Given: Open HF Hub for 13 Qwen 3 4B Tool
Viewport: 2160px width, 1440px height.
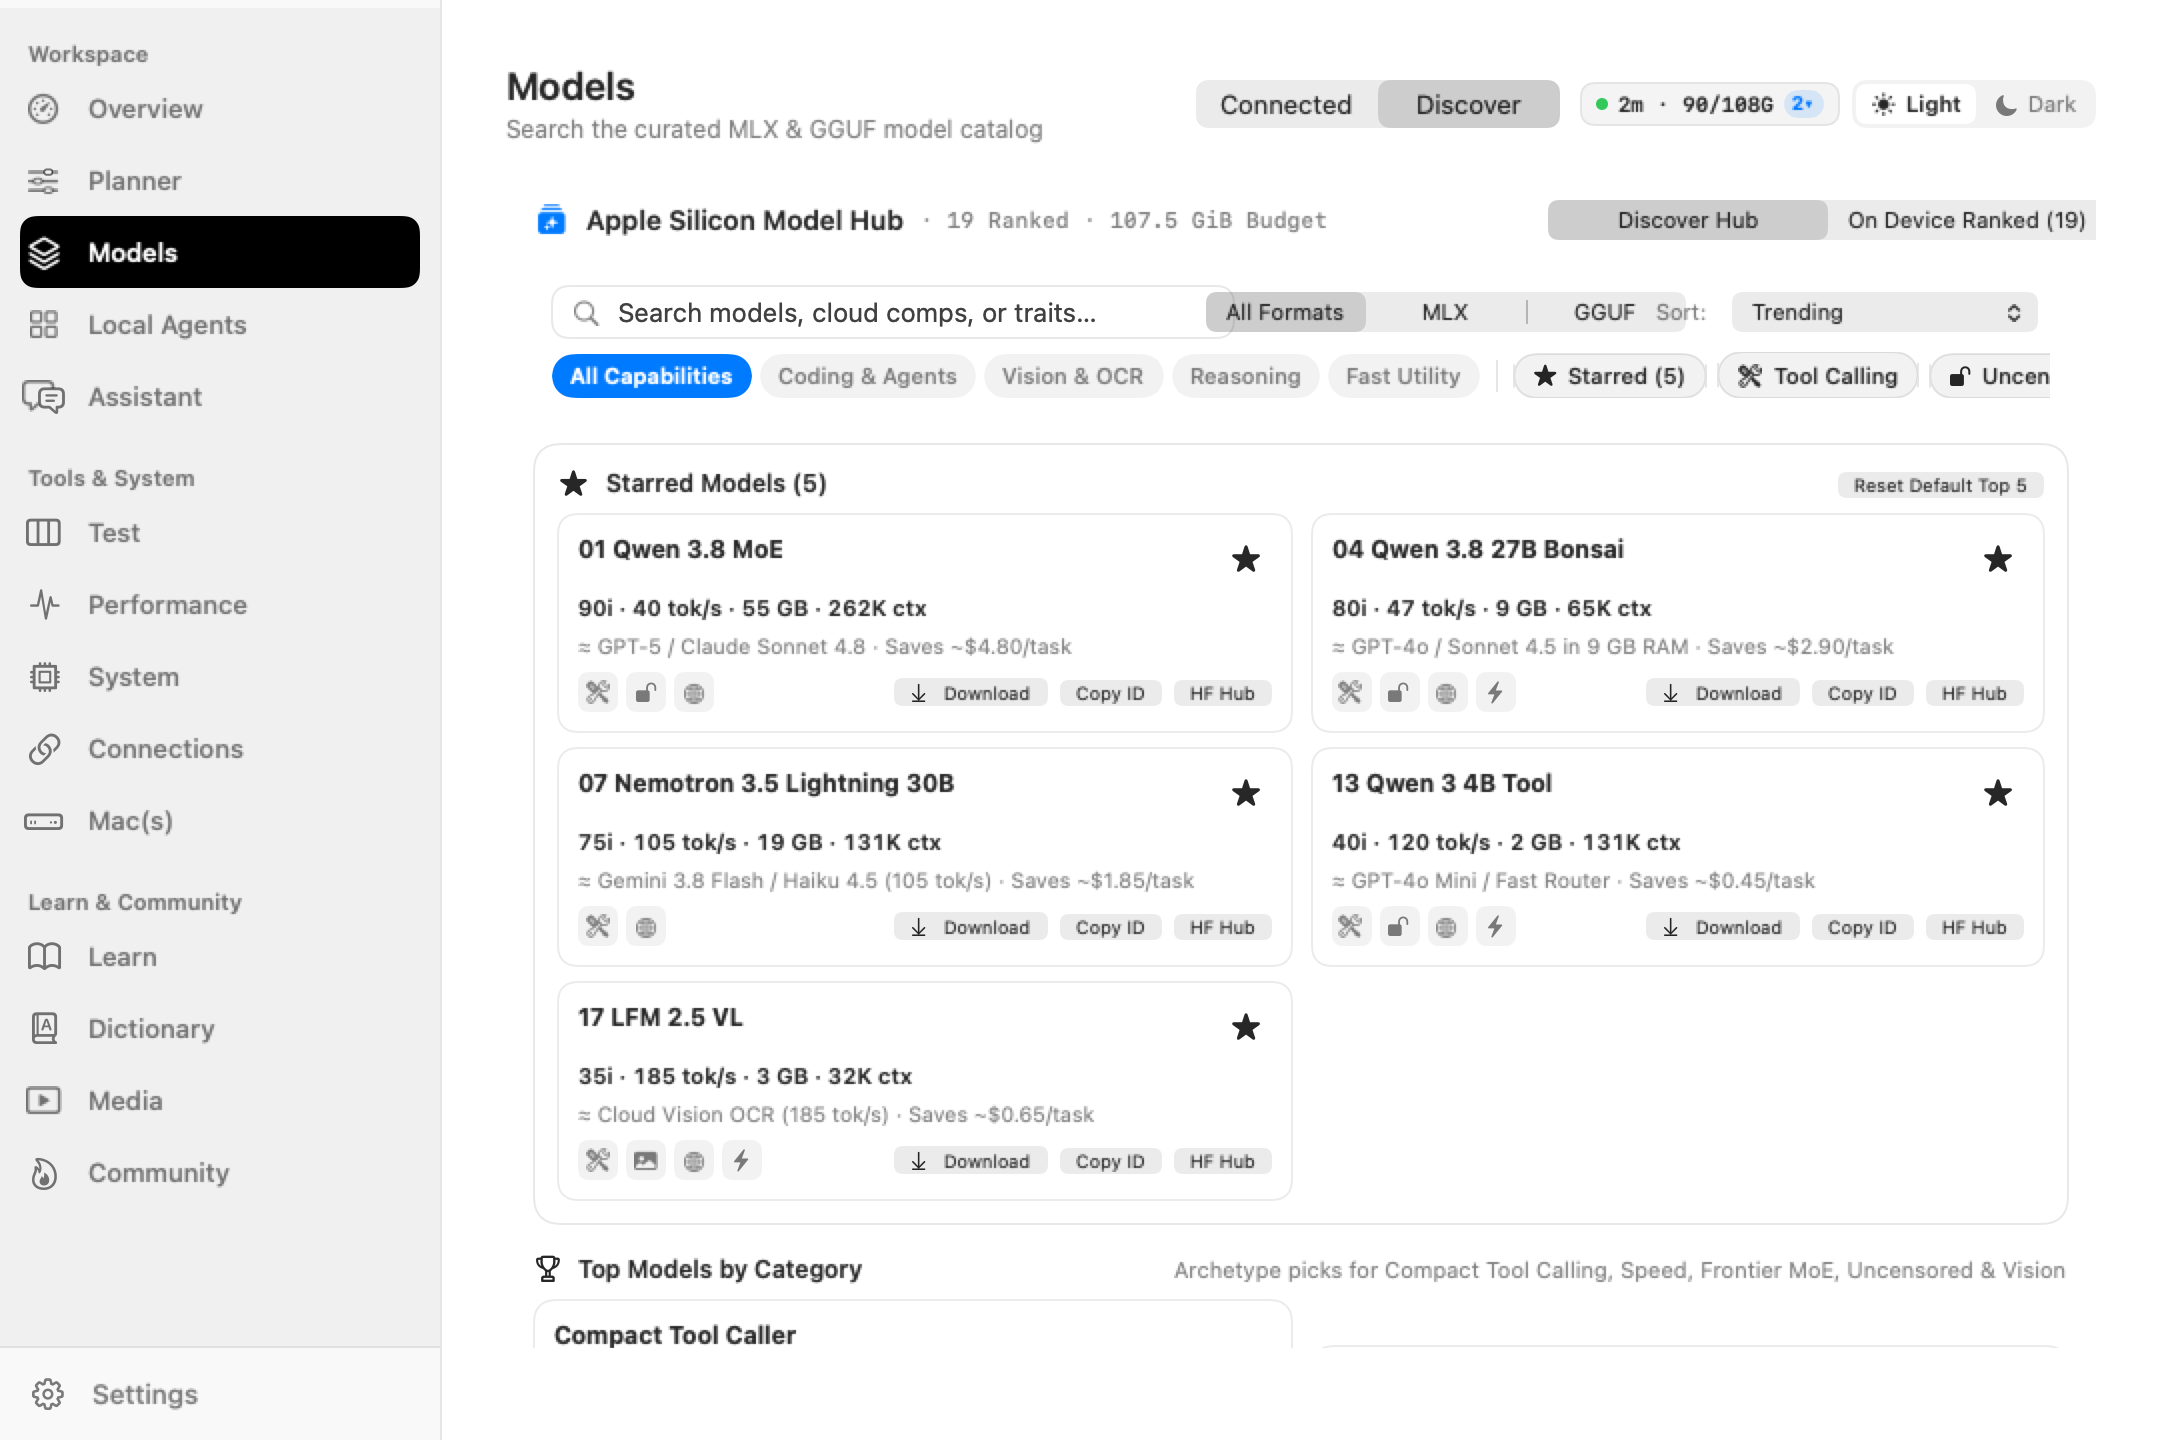Looking at the screenshot, I should (x=1974, y=927).
